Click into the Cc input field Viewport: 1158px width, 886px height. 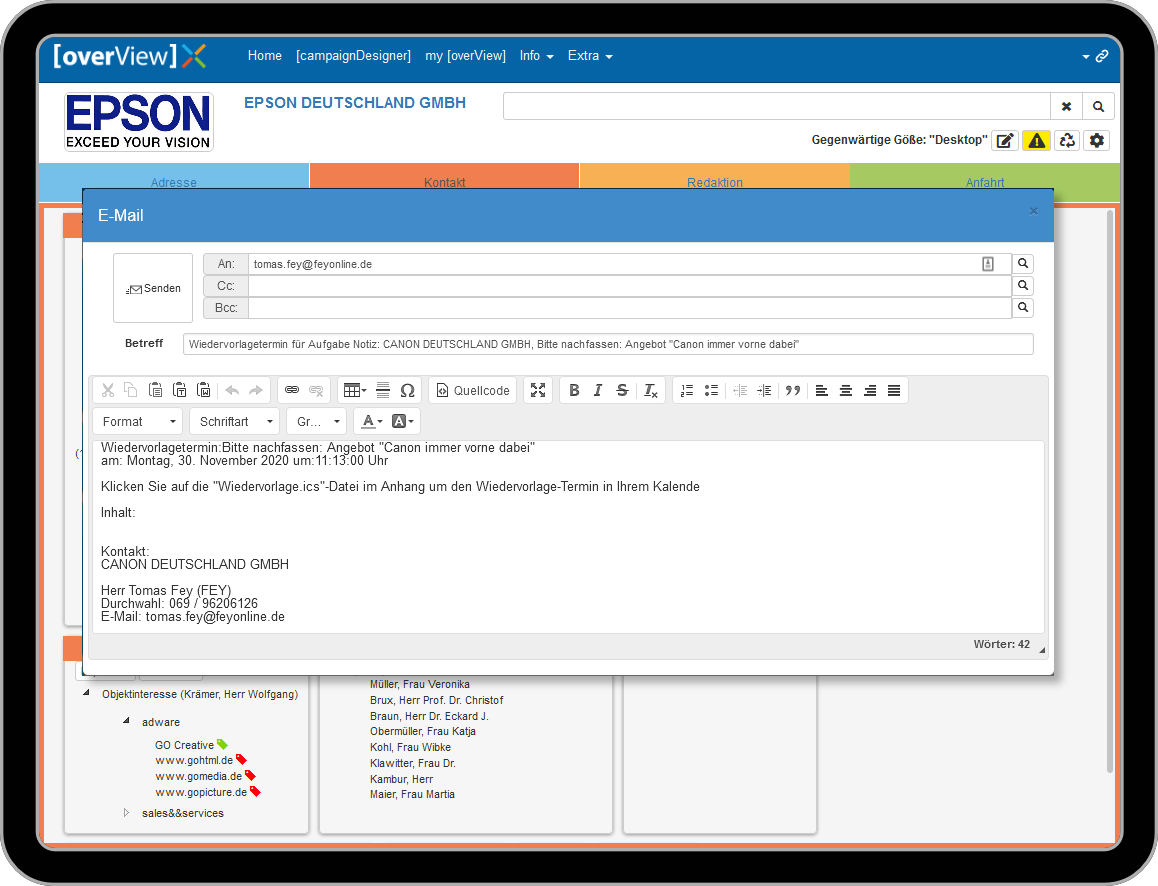(x=629, y=286)
